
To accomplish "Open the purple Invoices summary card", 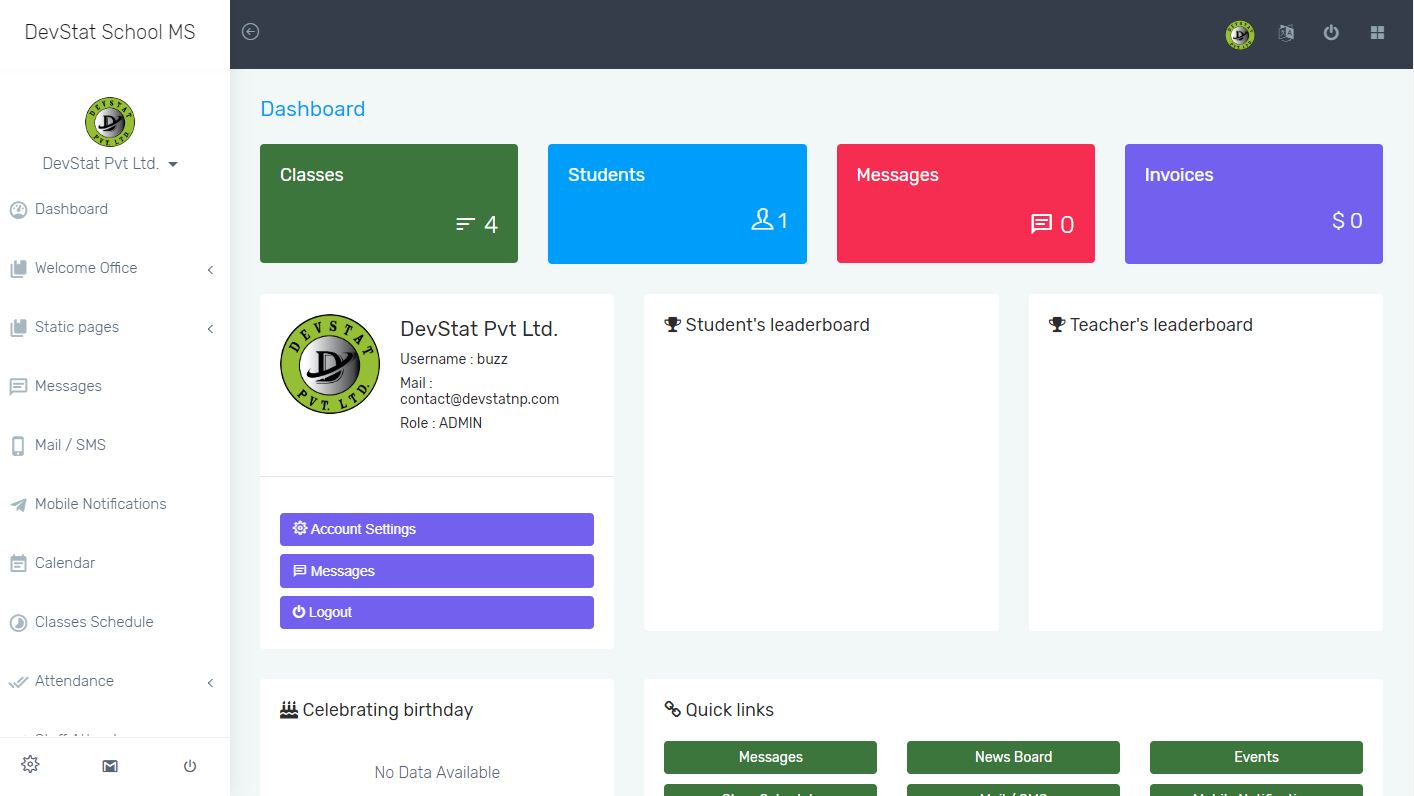I will click(x=1254, y=204).
